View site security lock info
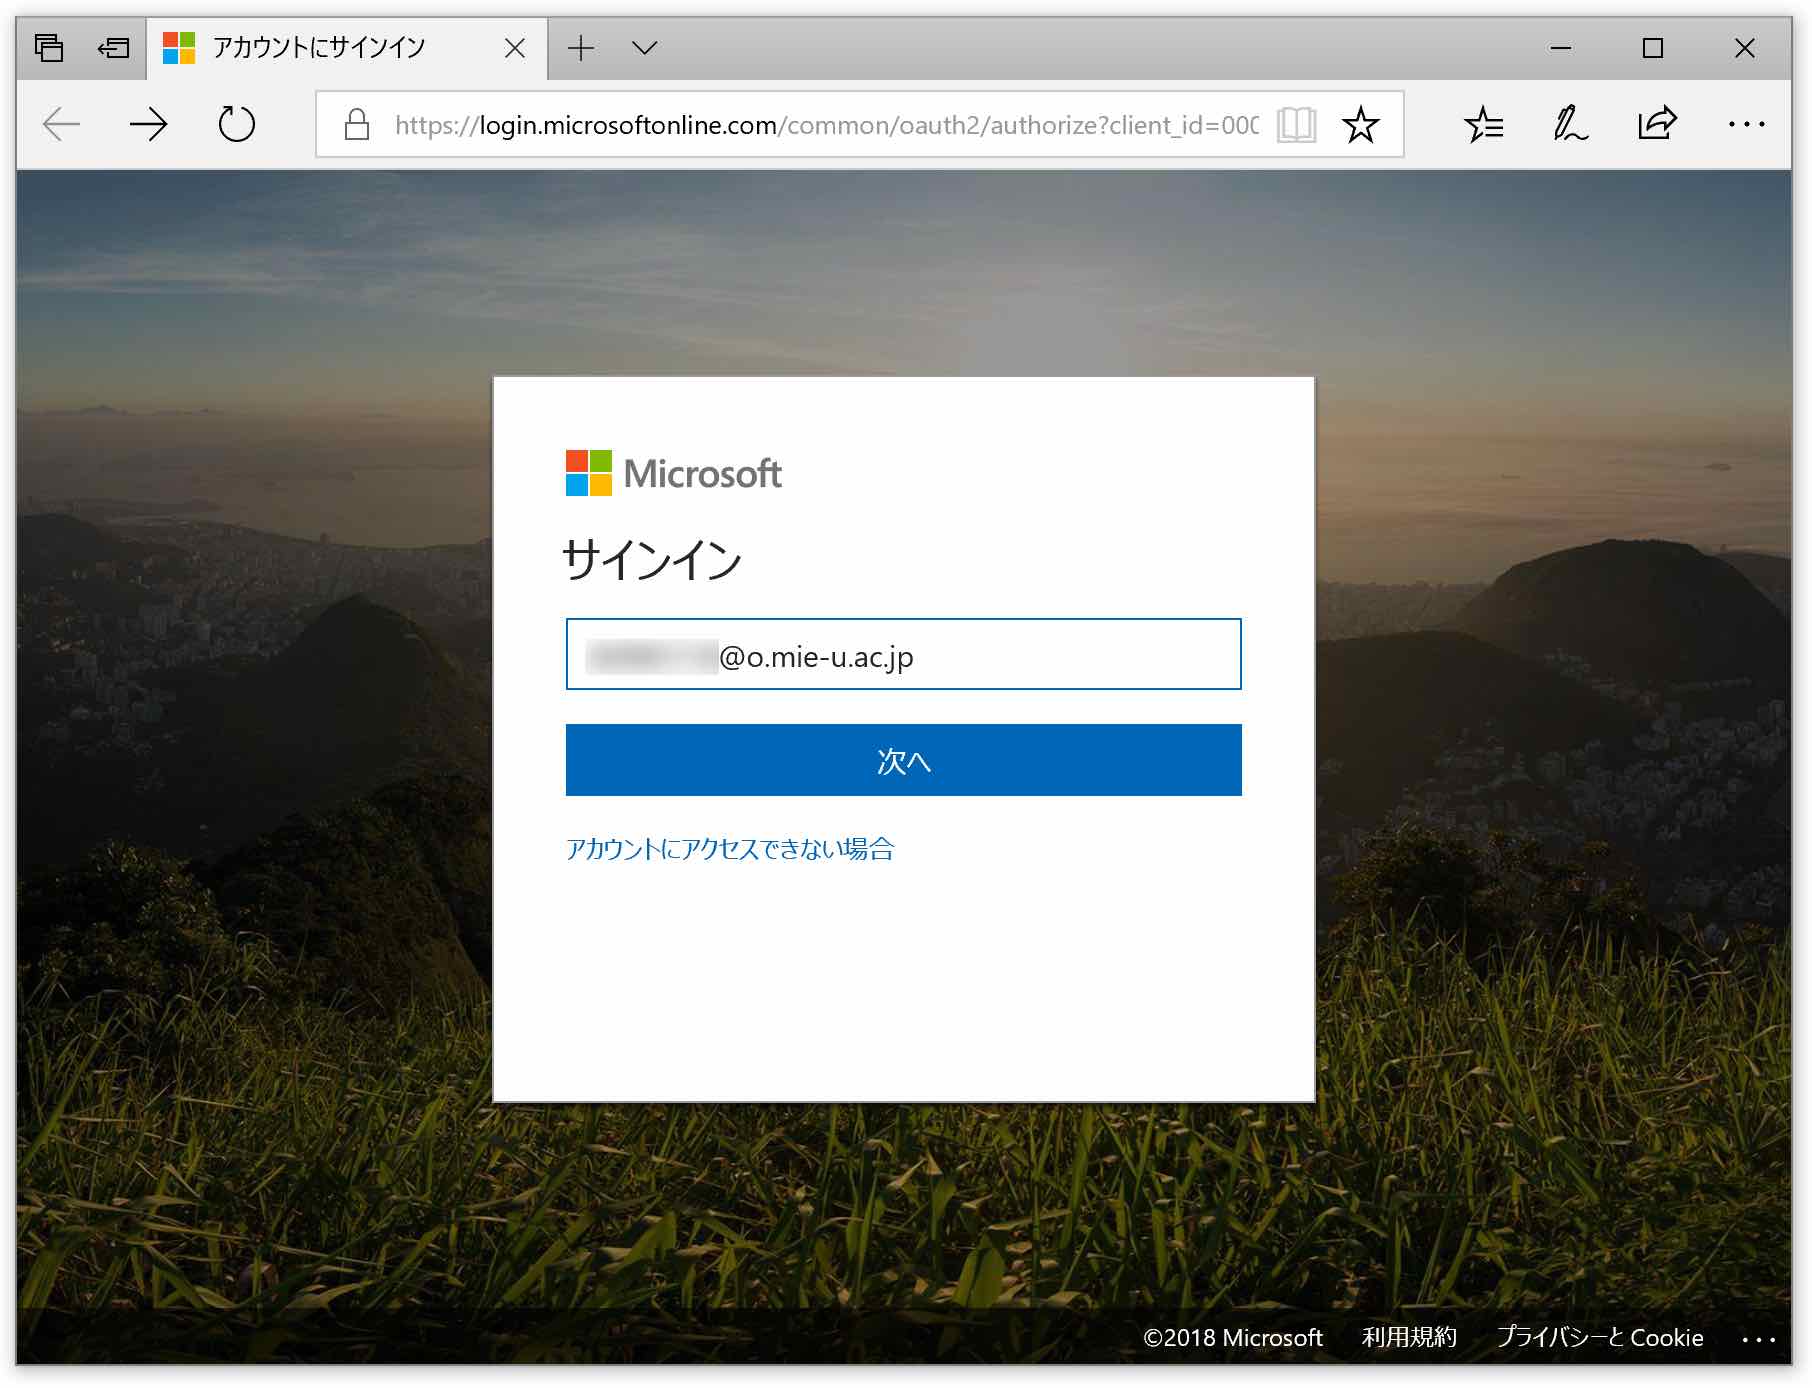1812x1388 pixels. (x=357, y=124)
